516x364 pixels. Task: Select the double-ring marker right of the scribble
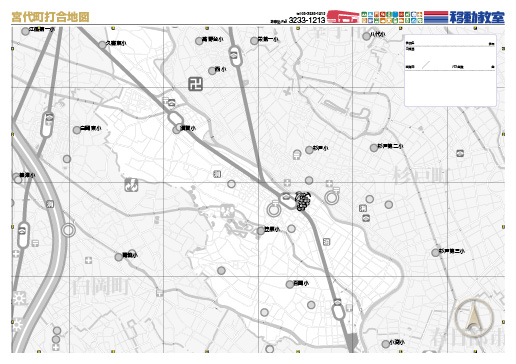(331, 198)
